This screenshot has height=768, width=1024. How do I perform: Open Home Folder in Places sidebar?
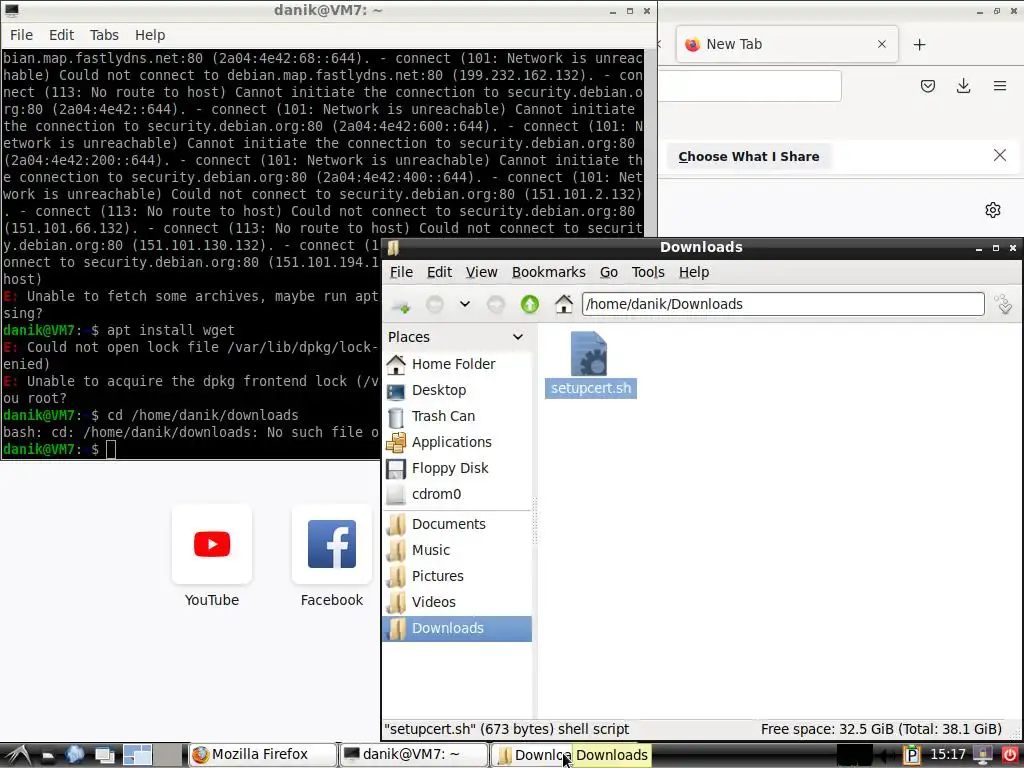pos(457,364)
